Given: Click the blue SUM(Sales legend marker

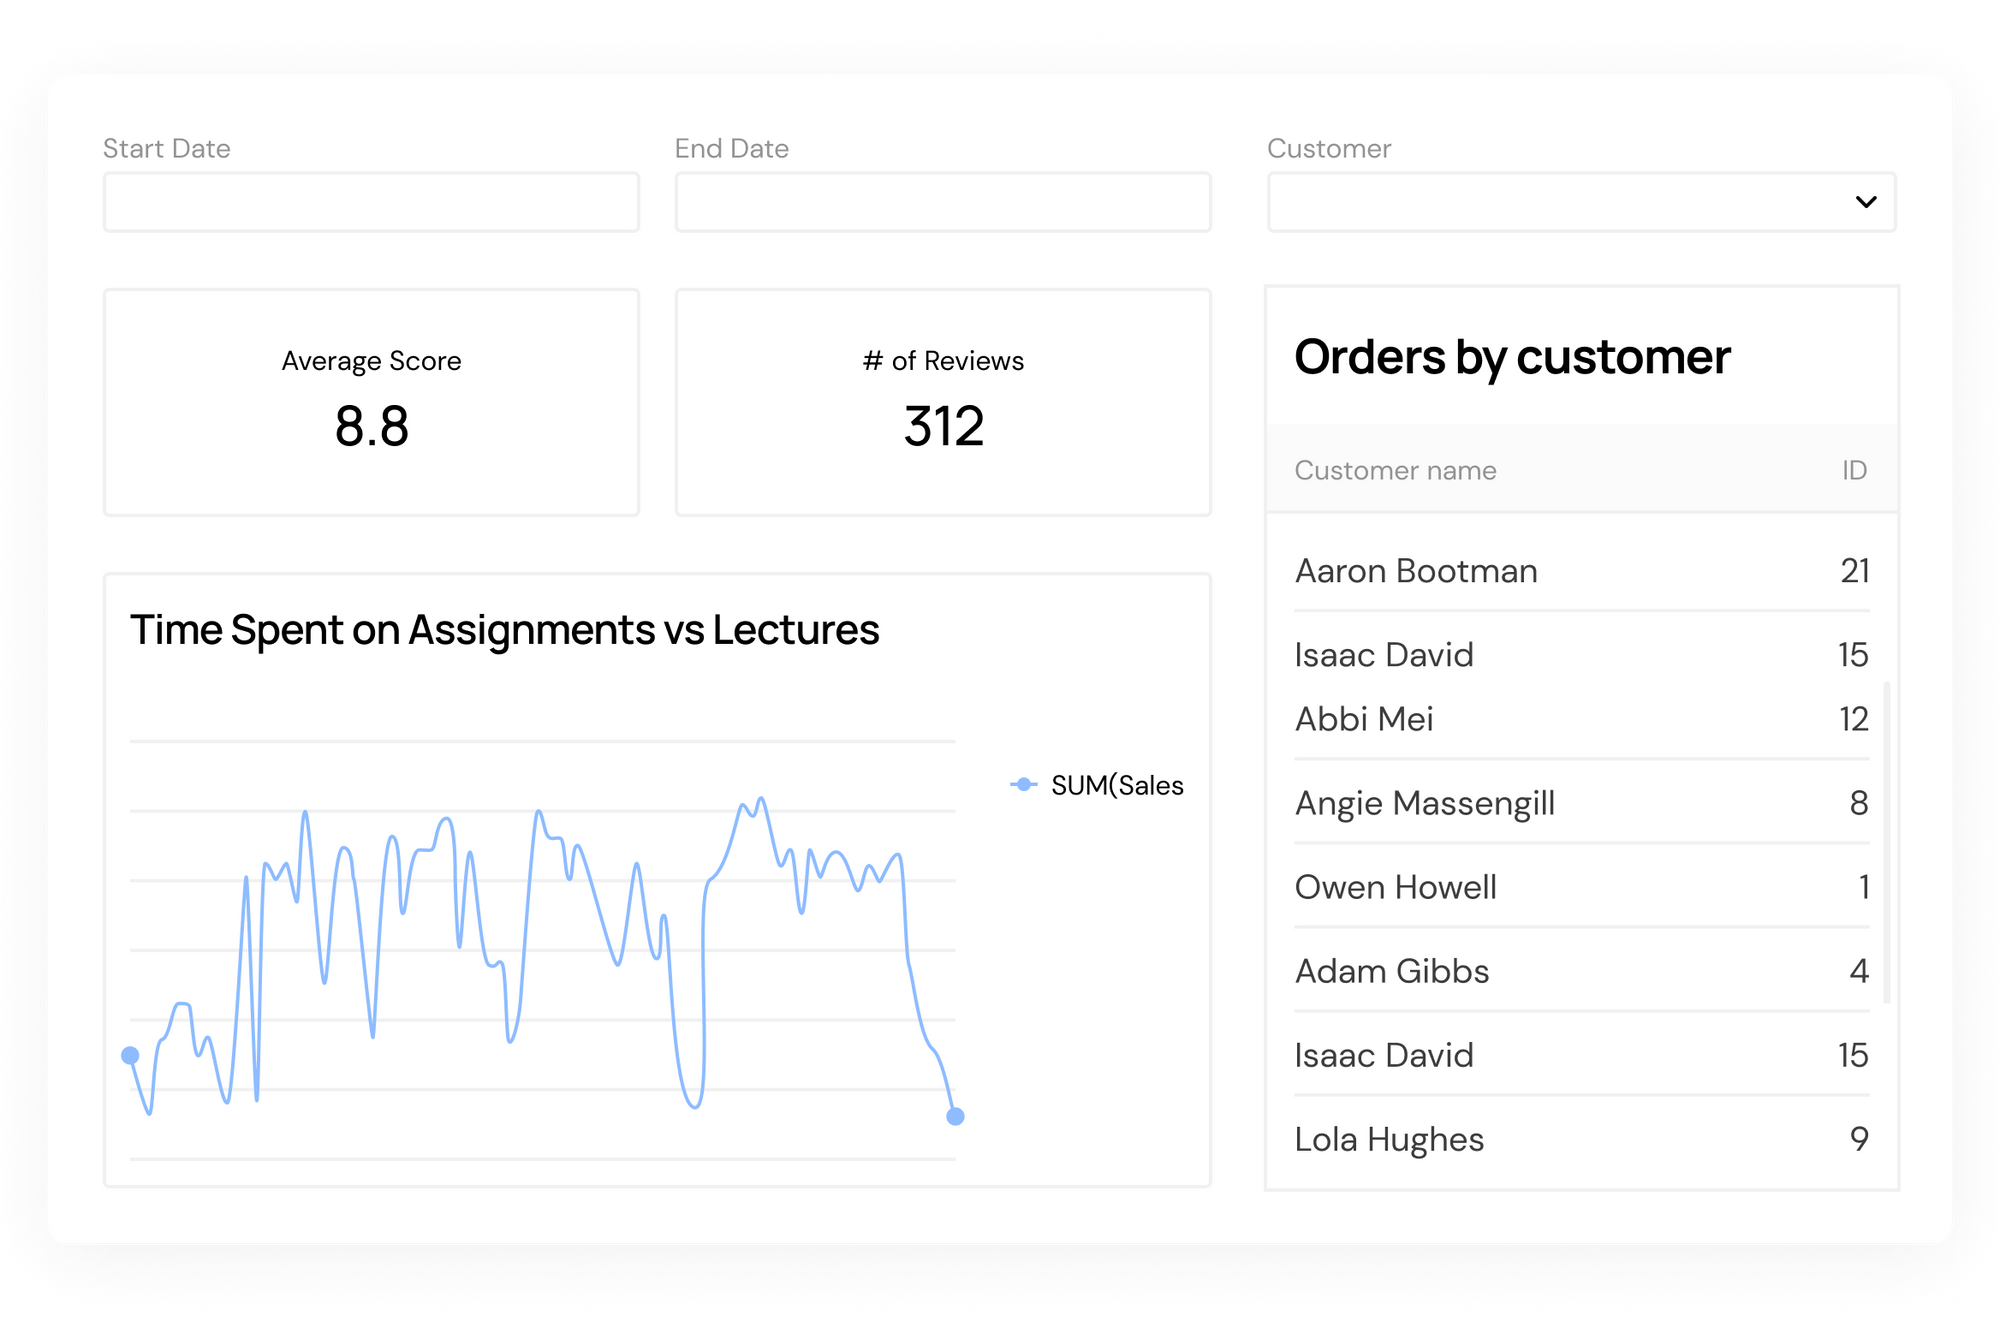Looking at the screenshot, I should click(x=1023, y=785).
